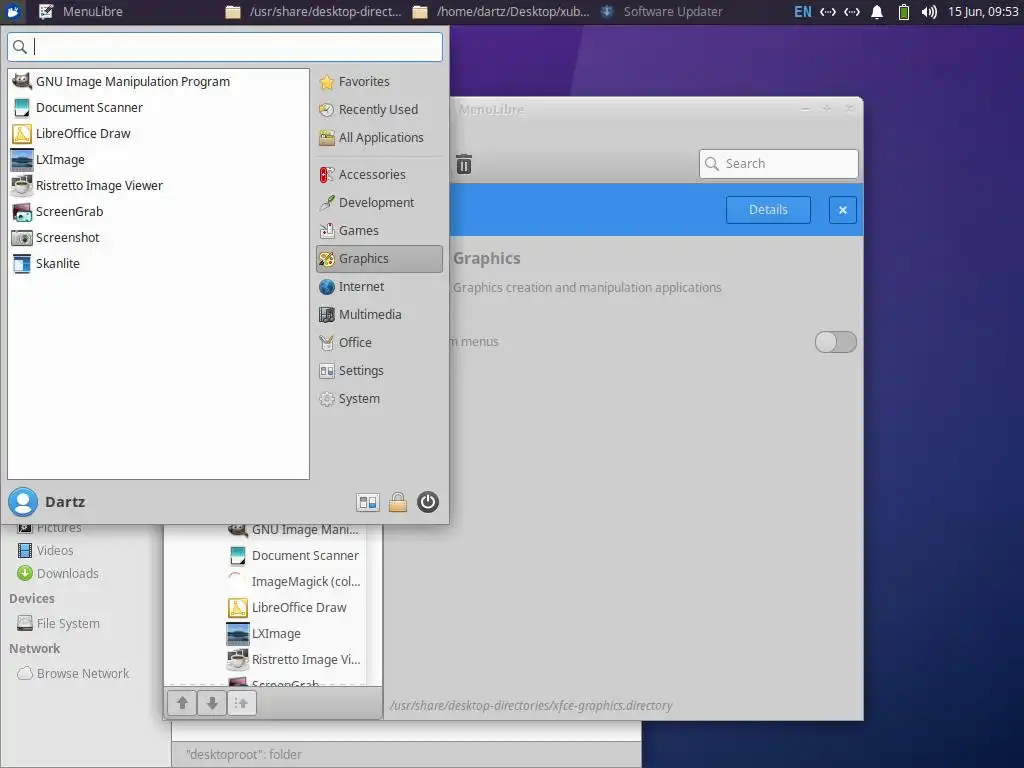Open Document Scanner in Whisker menu

point(158,108)
